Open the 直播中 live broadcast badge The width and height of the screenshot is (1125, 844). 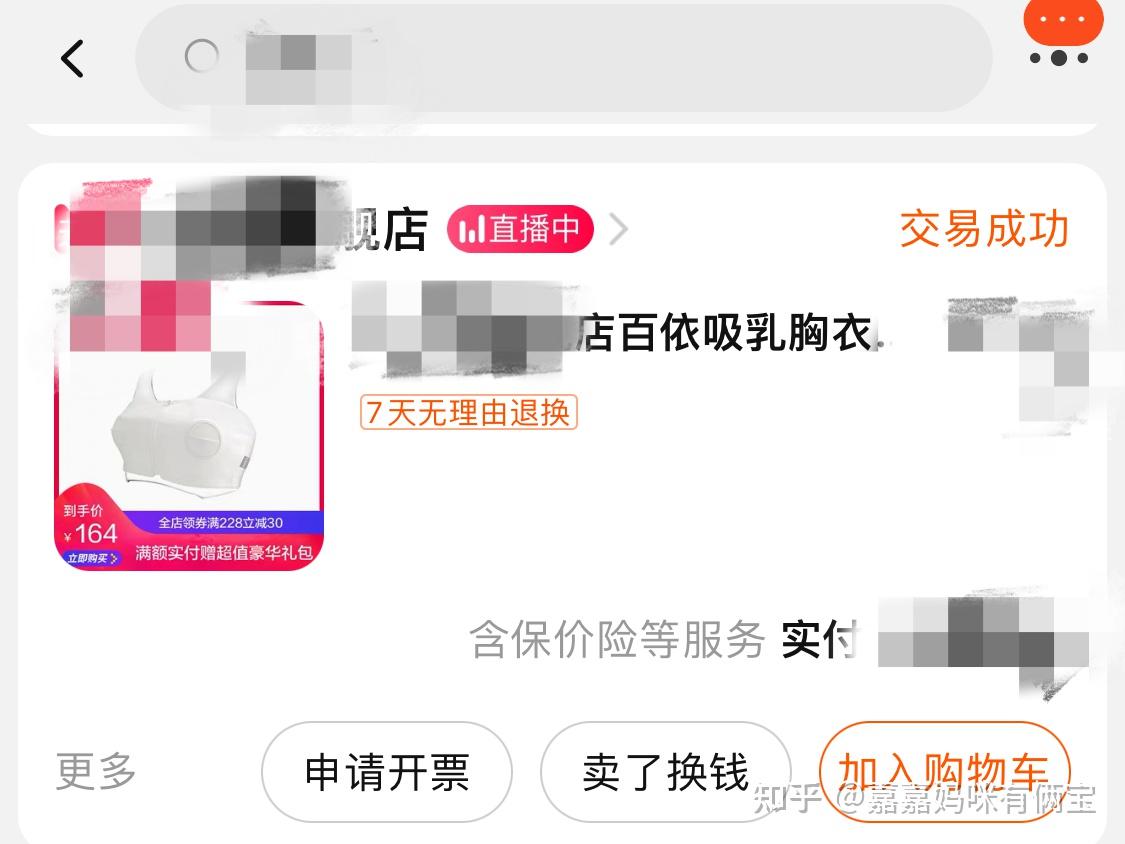coord(520,230)
